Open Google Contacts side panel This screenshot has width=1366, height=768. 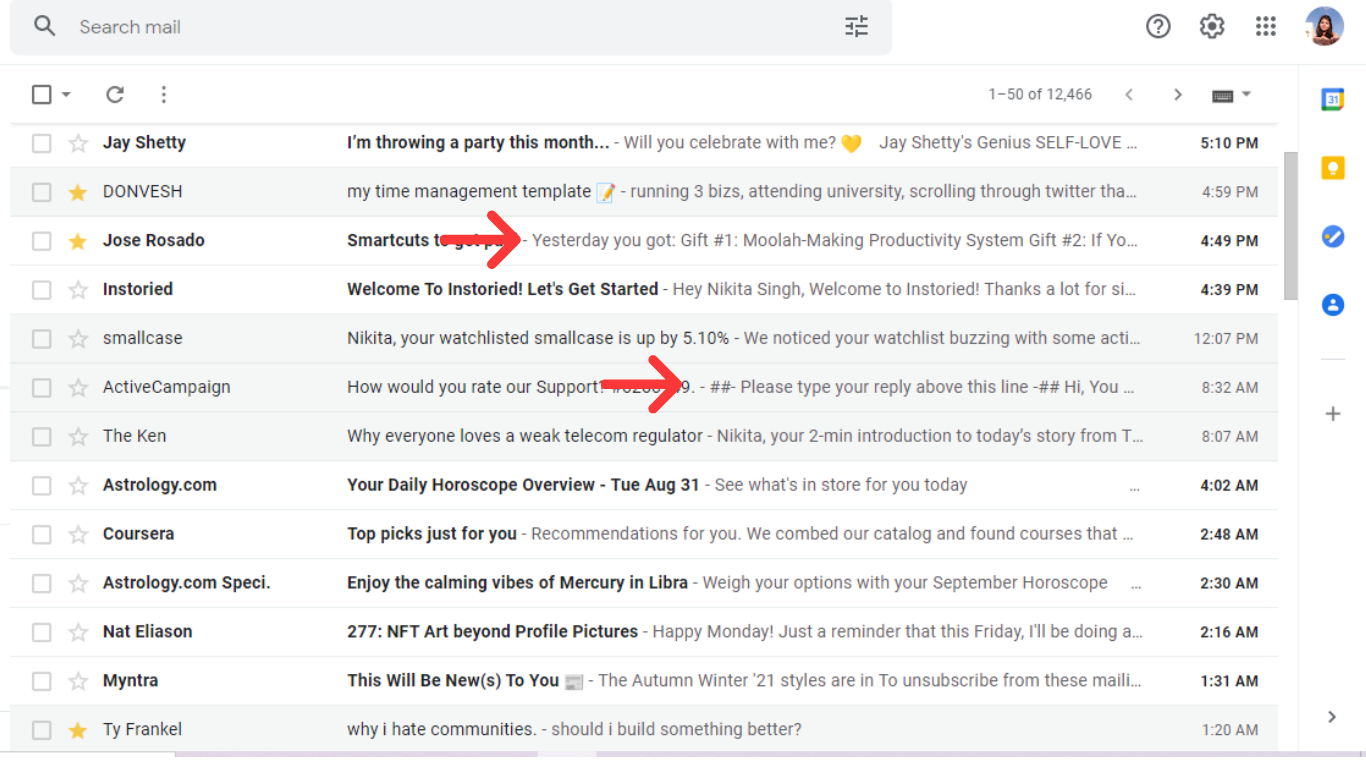[1332, 305]
